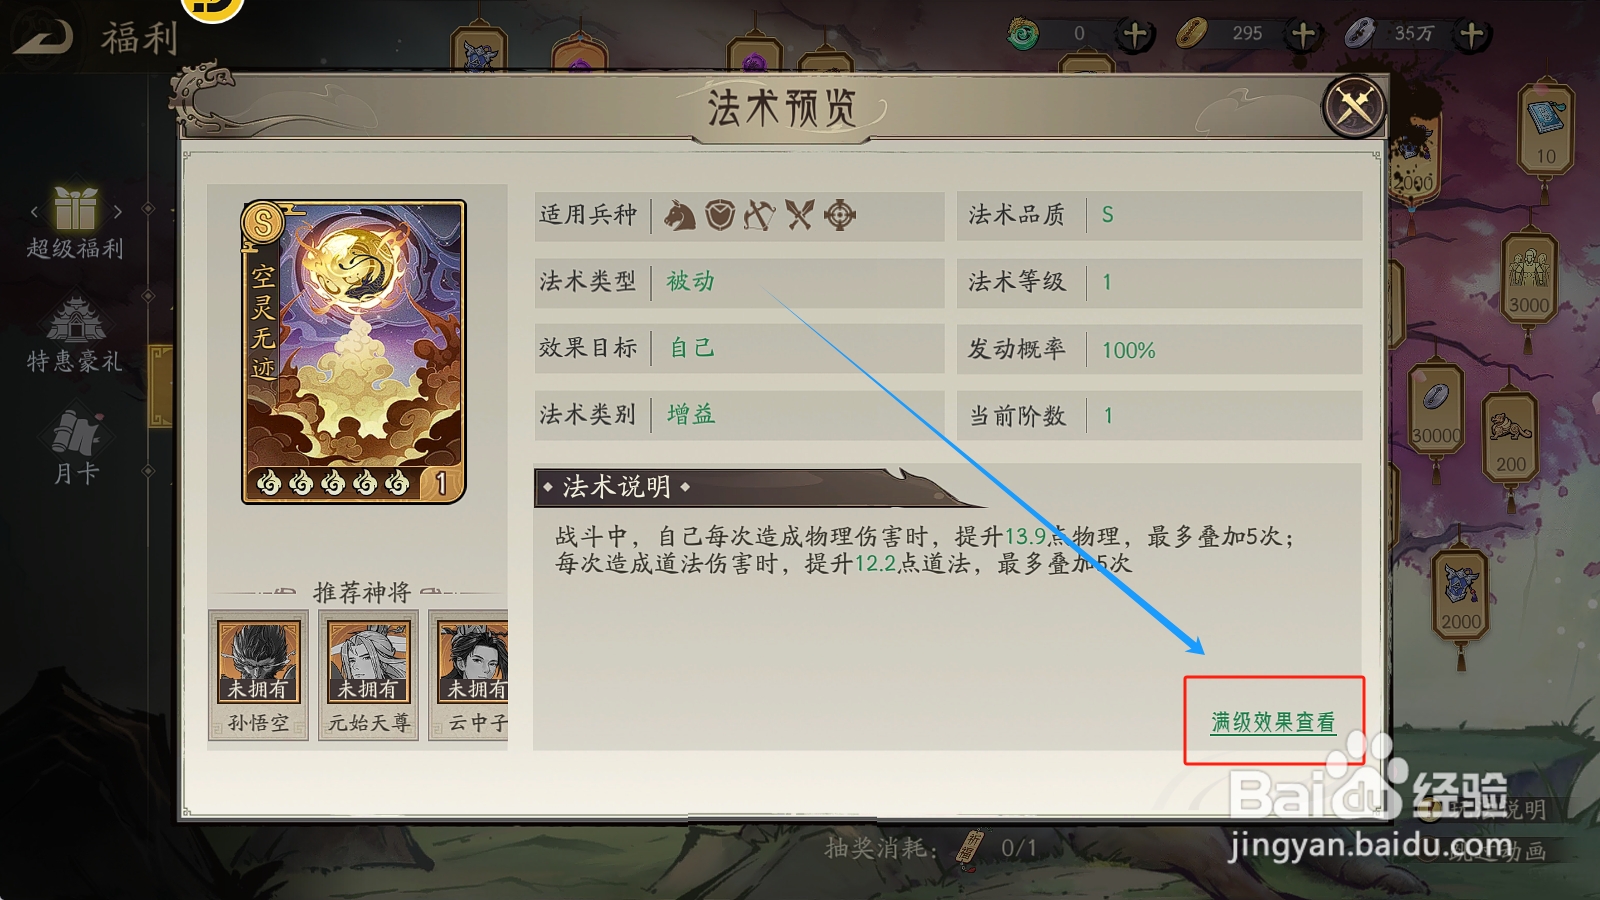Click the cavalry horse troop-type icon
Image resolution: width=1600 pixels, height=900 pixels.
click(x=680, y=215)
